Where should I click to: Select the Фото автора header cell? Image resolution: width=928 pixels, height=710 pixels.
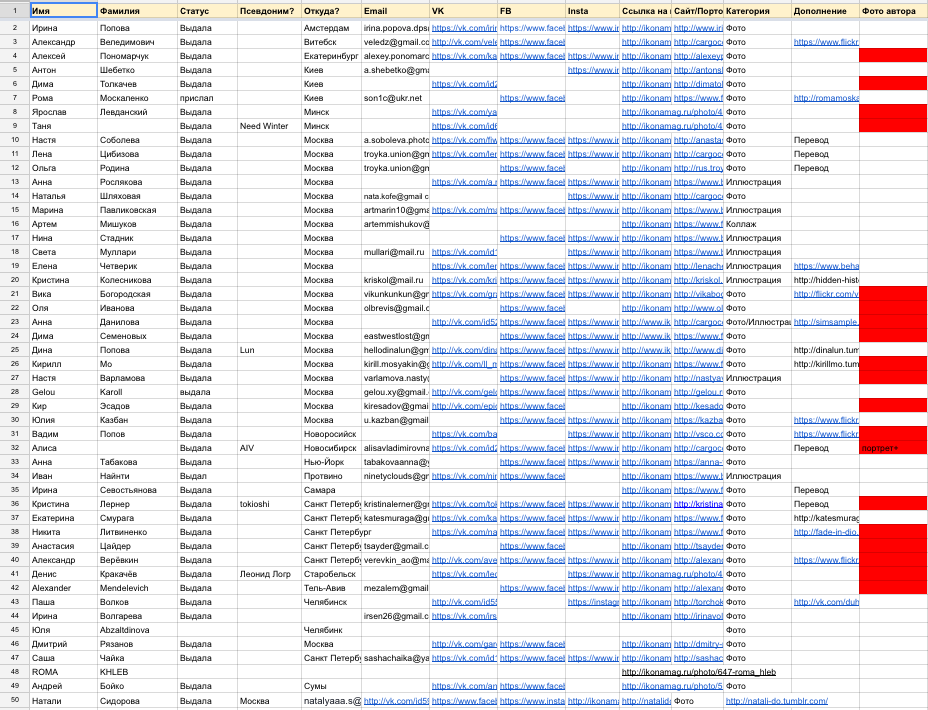[893, 11]
